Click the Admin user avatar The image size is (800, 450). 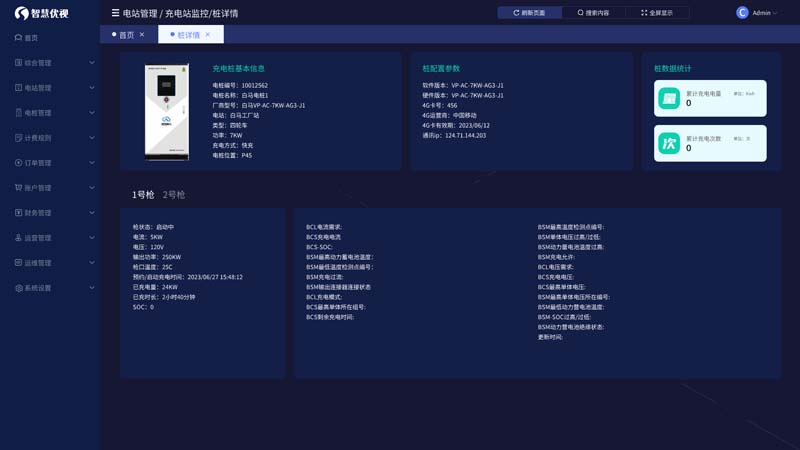[x=742, y=13]
